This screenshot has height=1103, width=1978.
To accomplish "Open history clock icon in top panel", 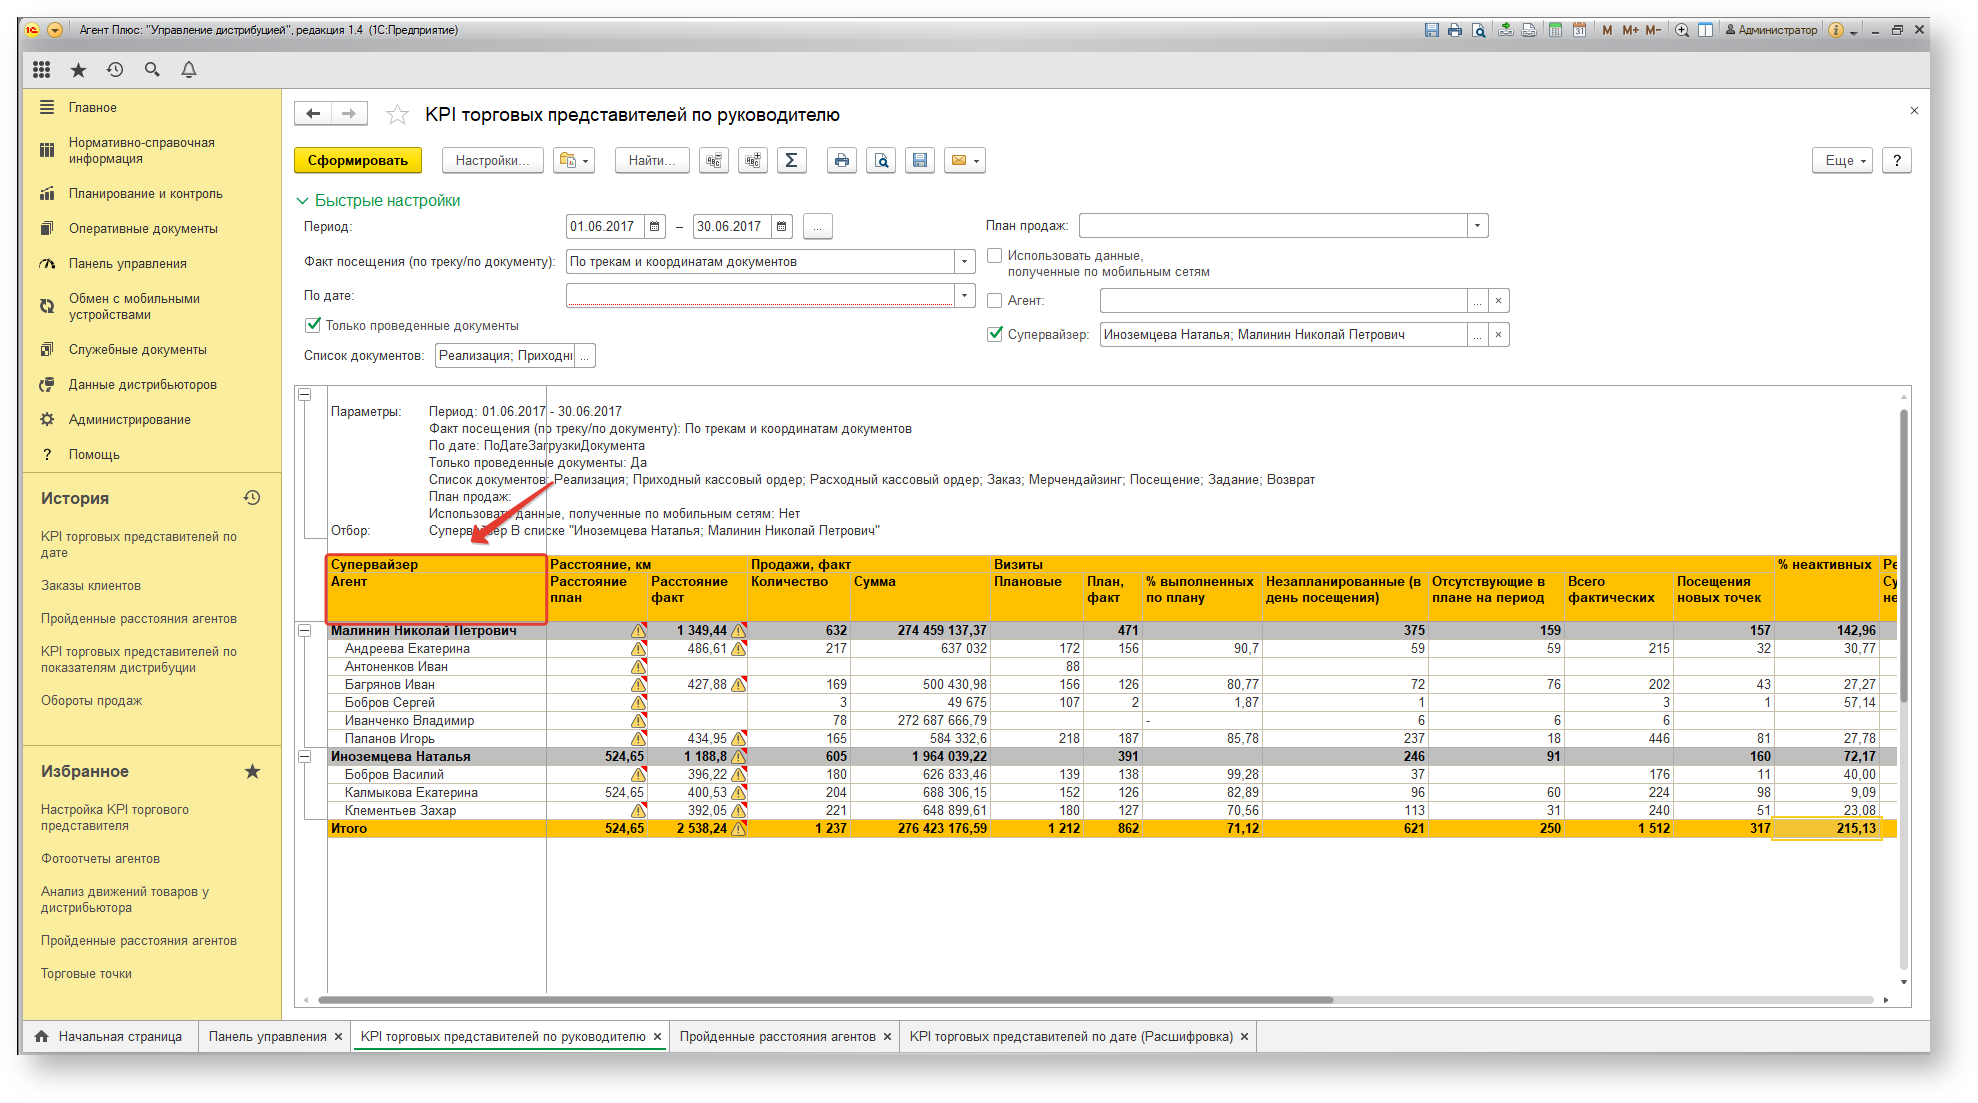I will pyautogui.click(x=115, y=69).
